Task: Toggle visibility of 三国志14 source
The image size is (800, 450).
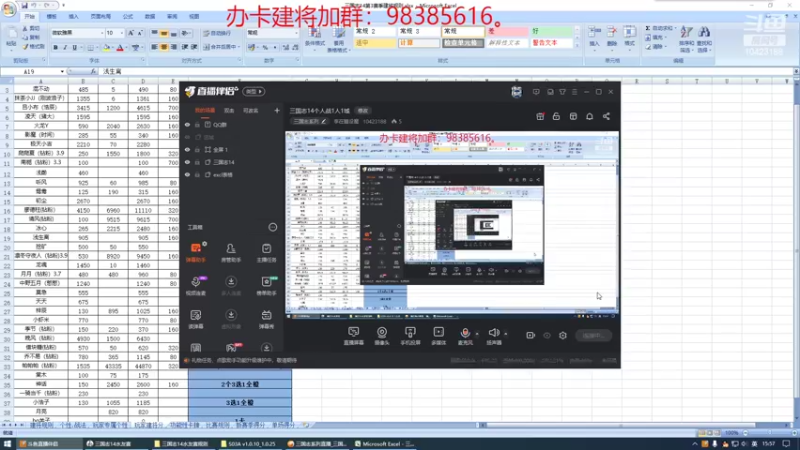Action: (x=187, y=162)
